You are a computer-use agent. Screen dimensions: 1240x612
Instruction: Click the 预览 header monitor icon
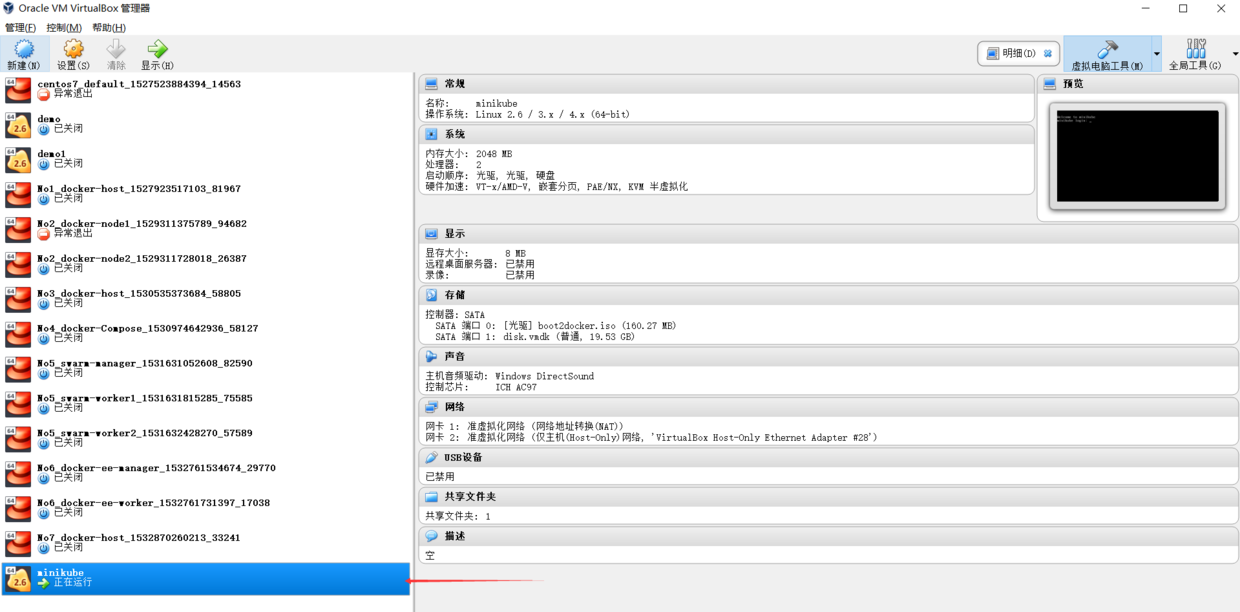1050,84
